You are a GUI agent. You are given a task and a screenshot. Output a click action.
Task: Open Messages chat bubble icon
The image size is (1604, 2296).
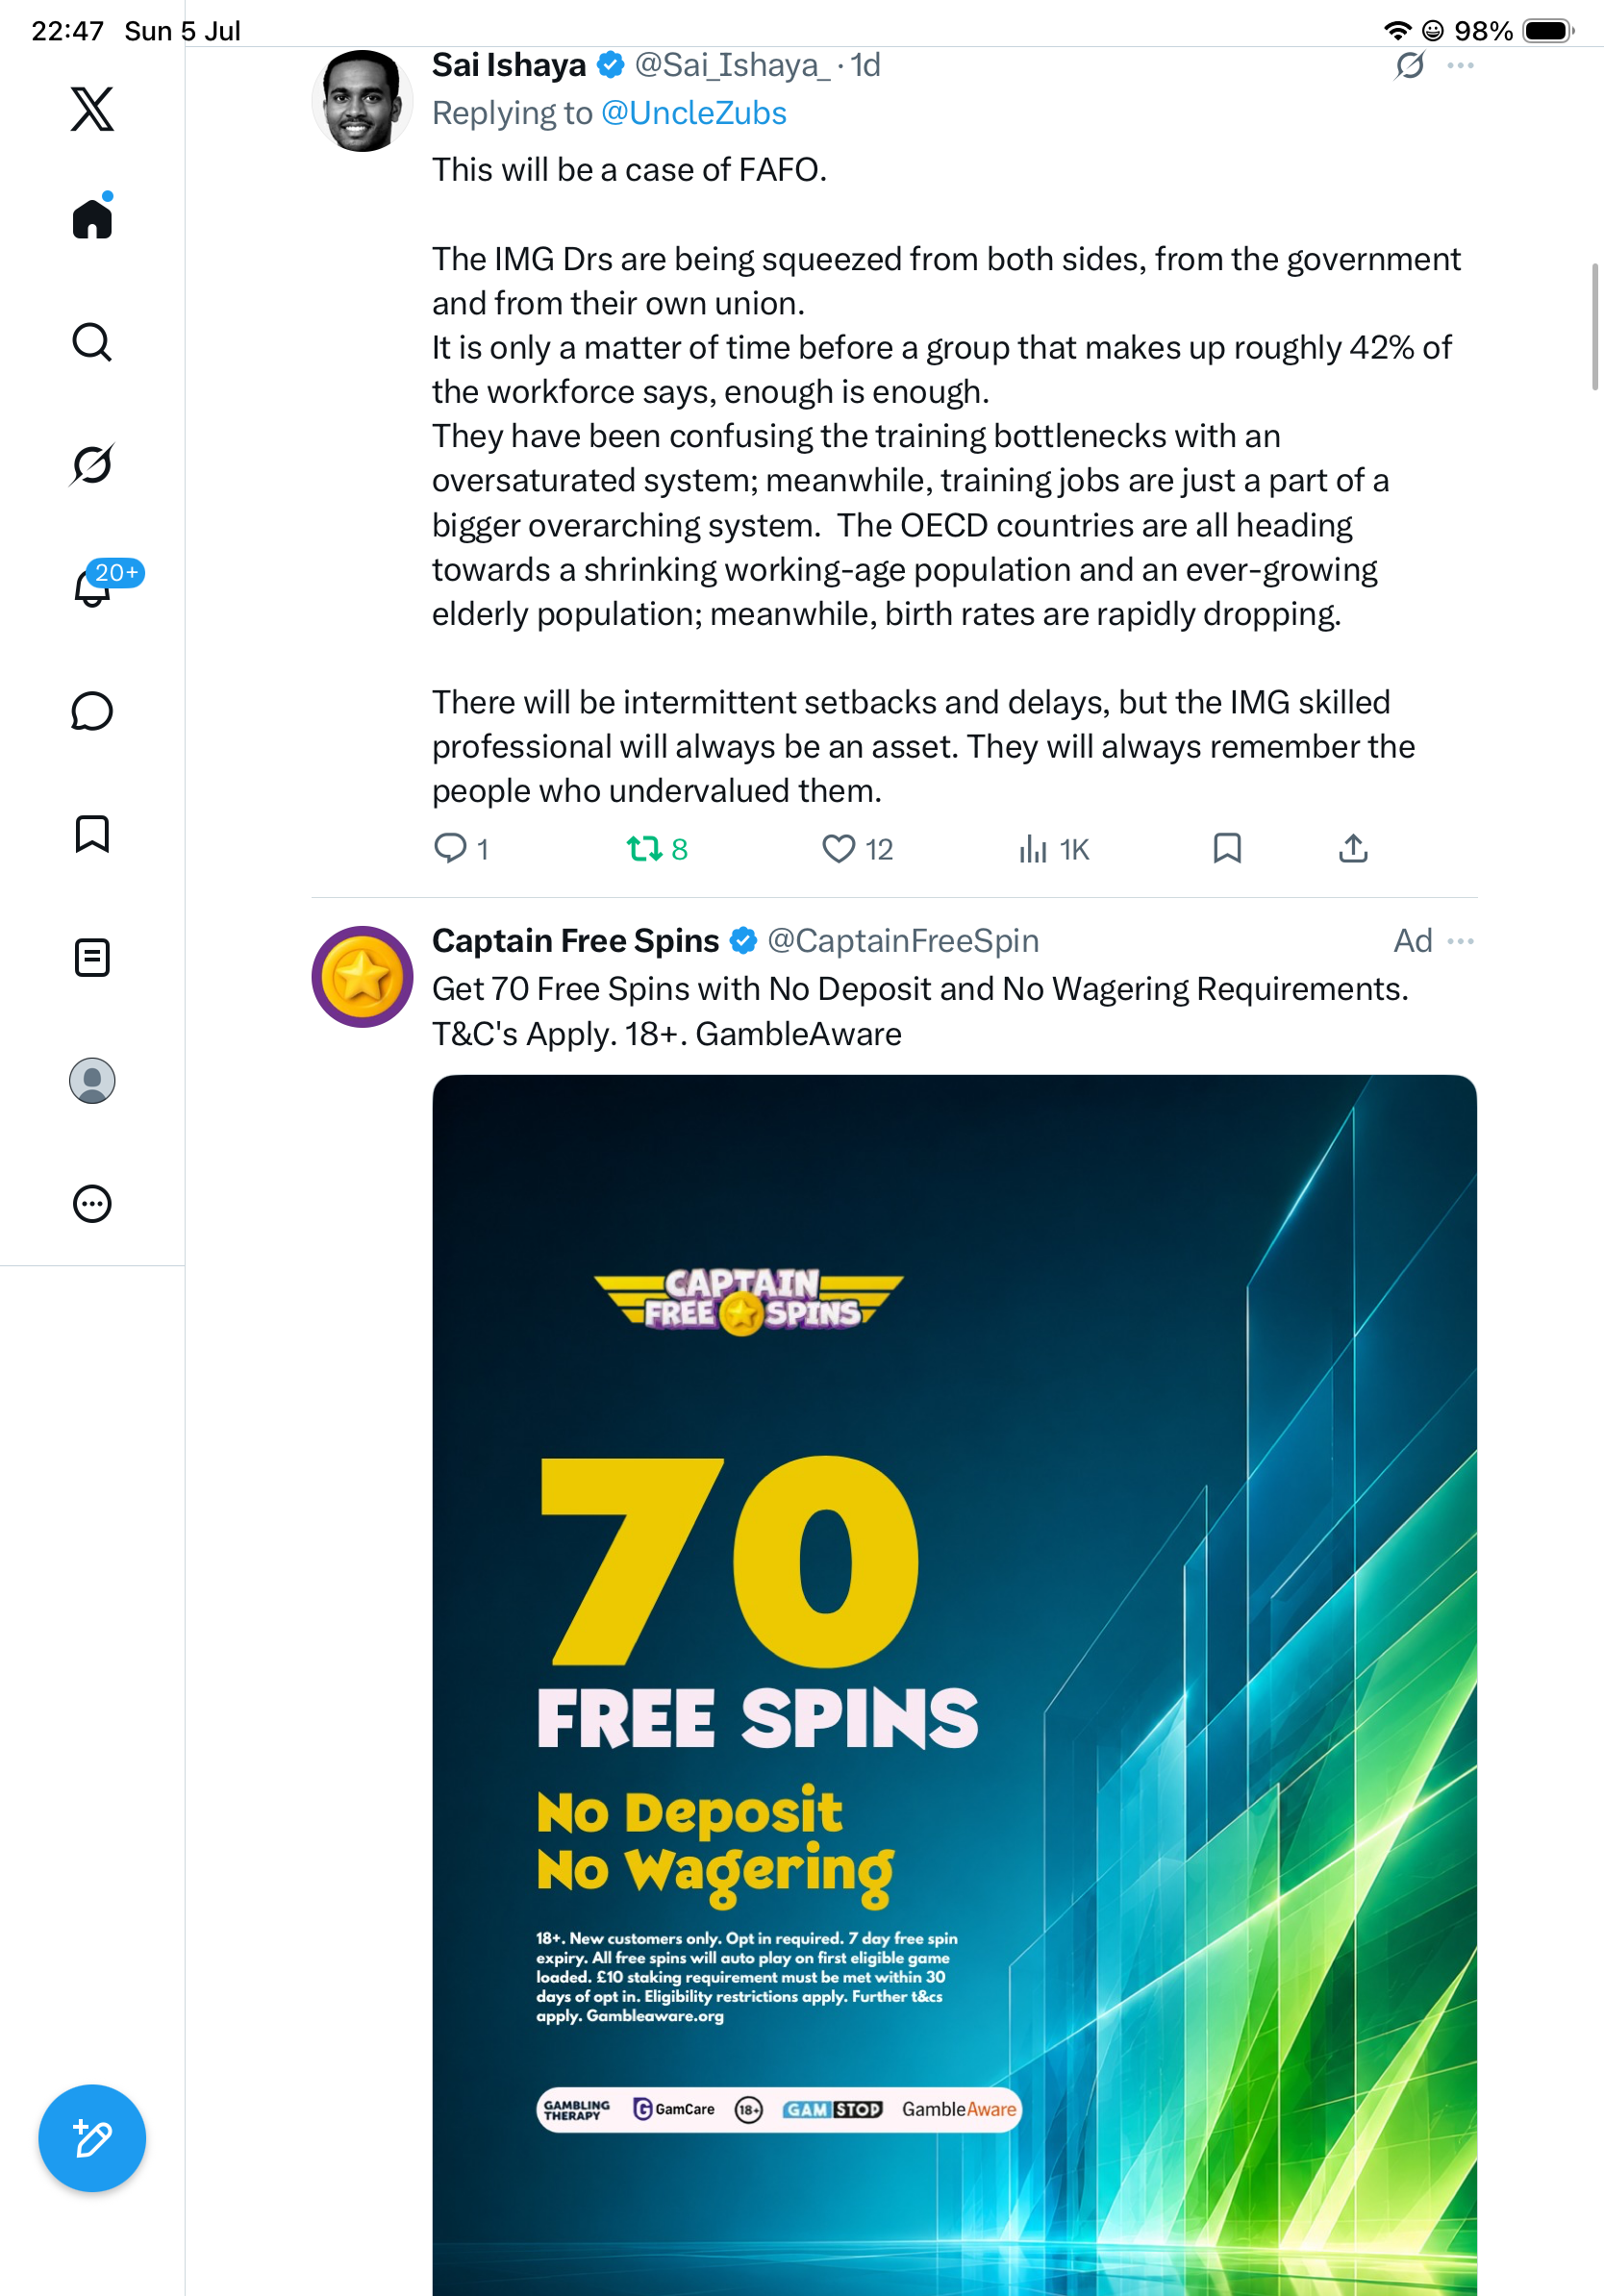click(92, 711)
